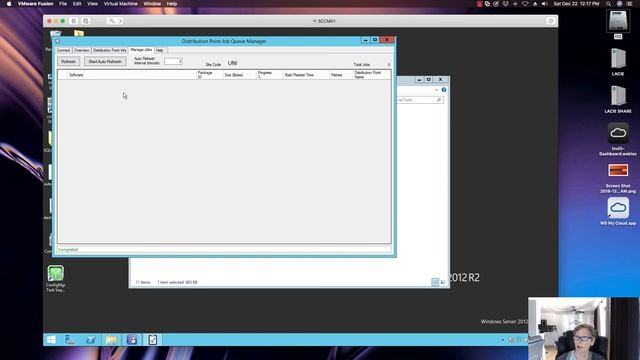
Task: Open the Edit menu
Action: [x=77, y=4]
